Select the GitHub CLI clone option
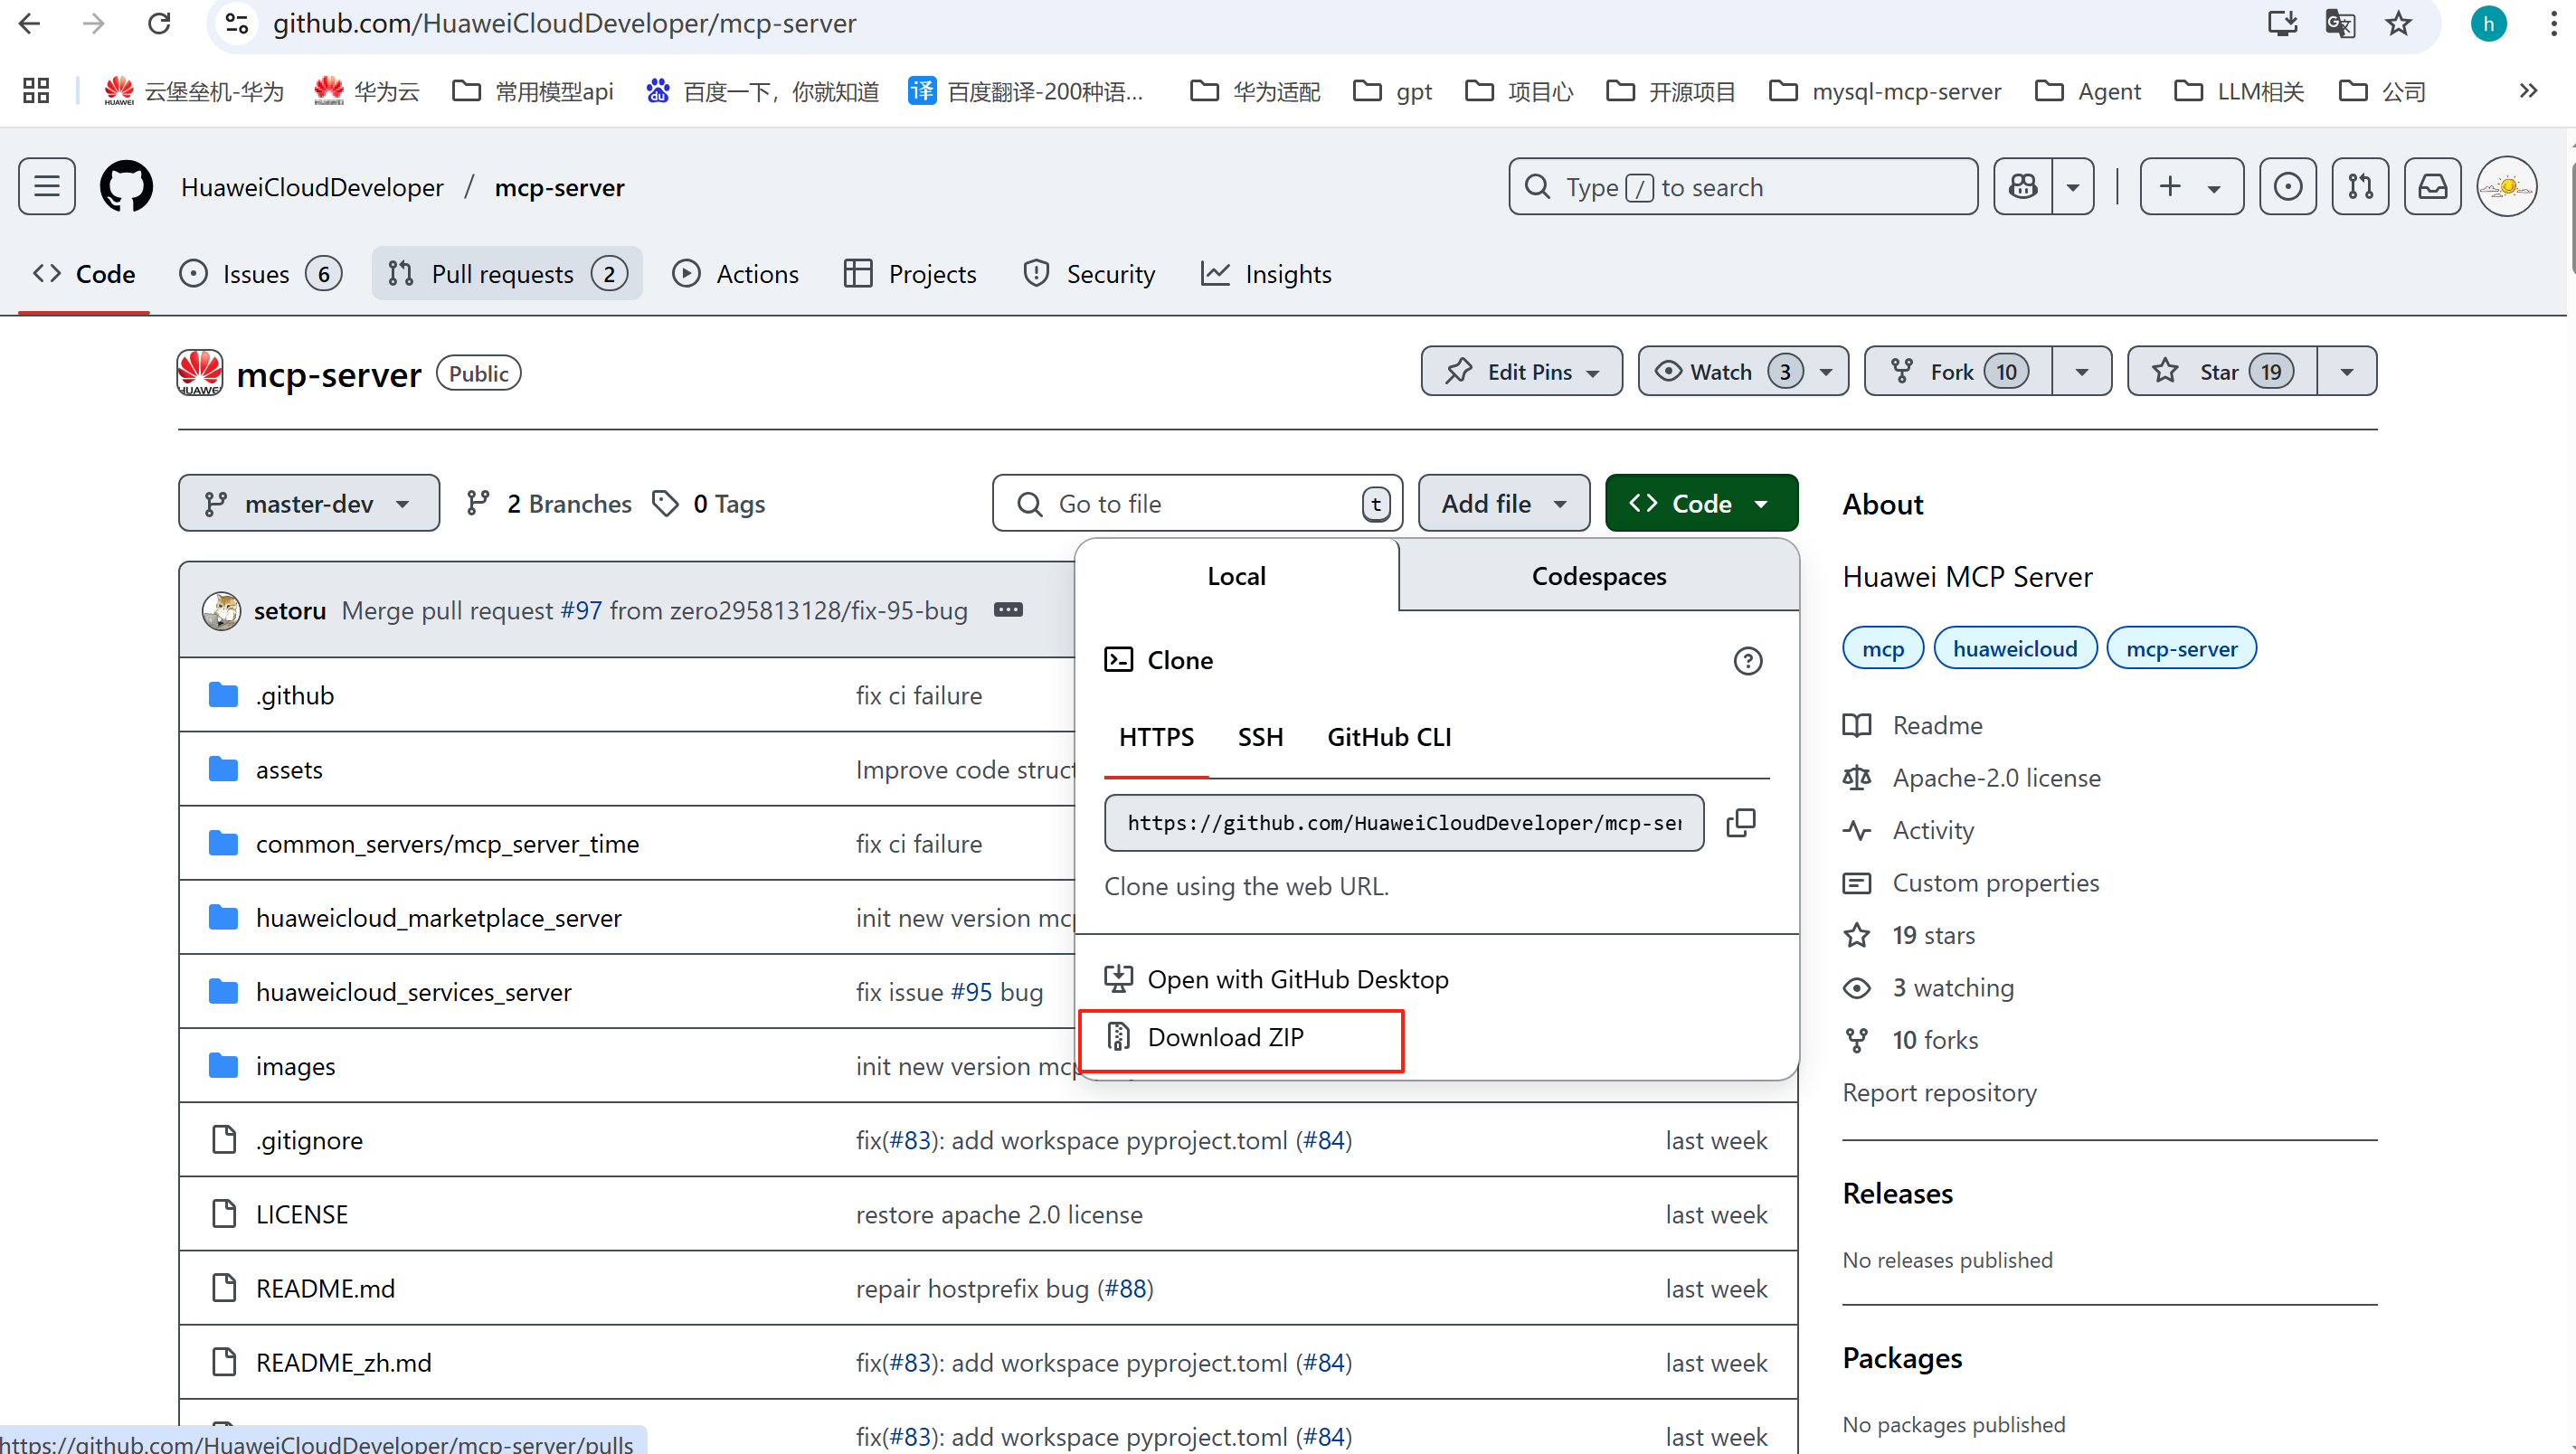Viewport: 2576px width, 1454px height. (x=1388, y=737)
